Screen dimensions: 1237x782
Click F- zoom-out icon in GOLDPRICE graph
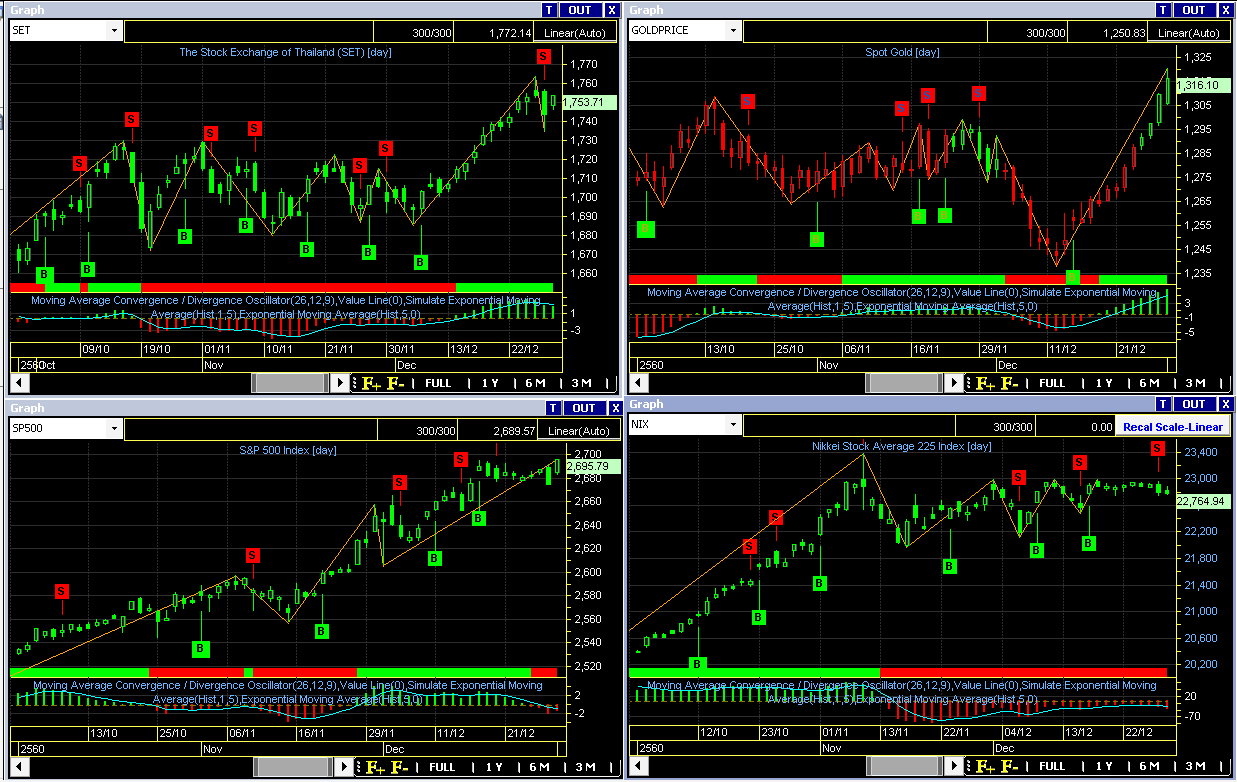pyautogui.click(x=1010, y=383)
